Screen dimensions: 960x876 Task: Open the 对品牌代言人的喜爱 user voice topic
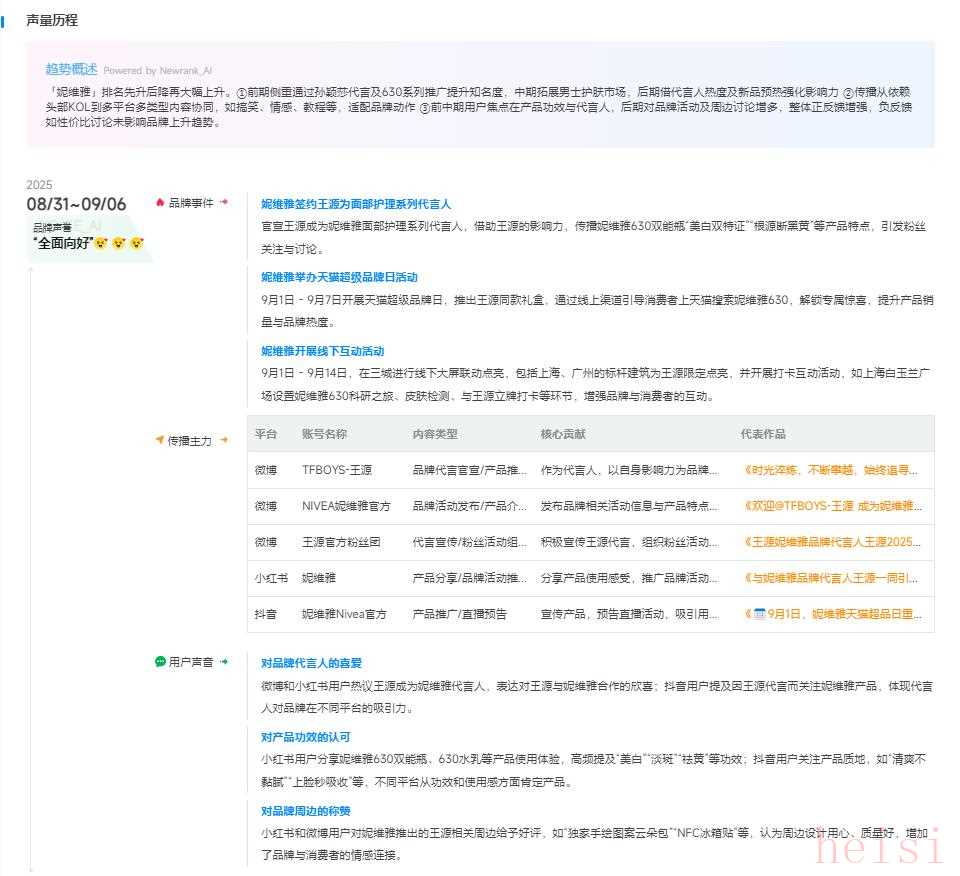pos(311,663)
